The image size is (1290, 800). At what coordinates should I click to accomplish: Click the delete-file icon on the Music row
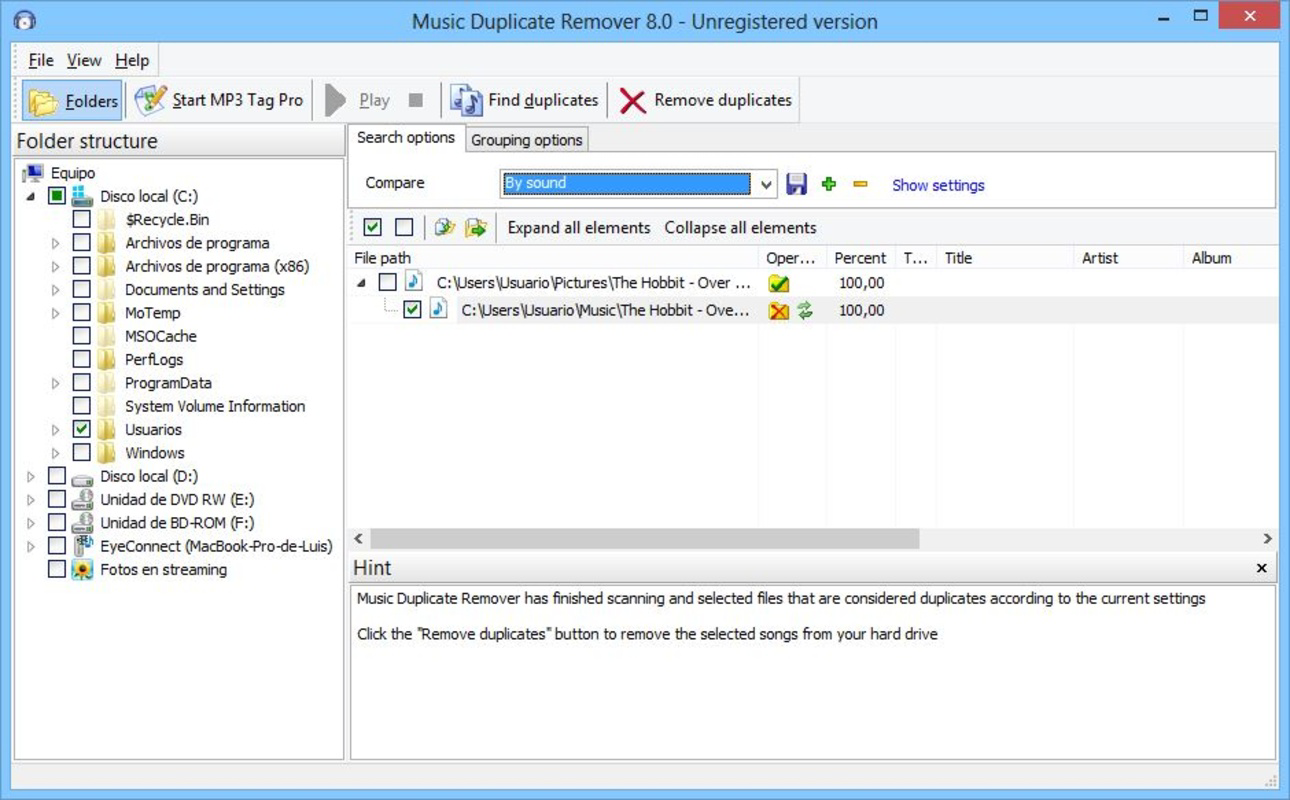coord(779,311)
